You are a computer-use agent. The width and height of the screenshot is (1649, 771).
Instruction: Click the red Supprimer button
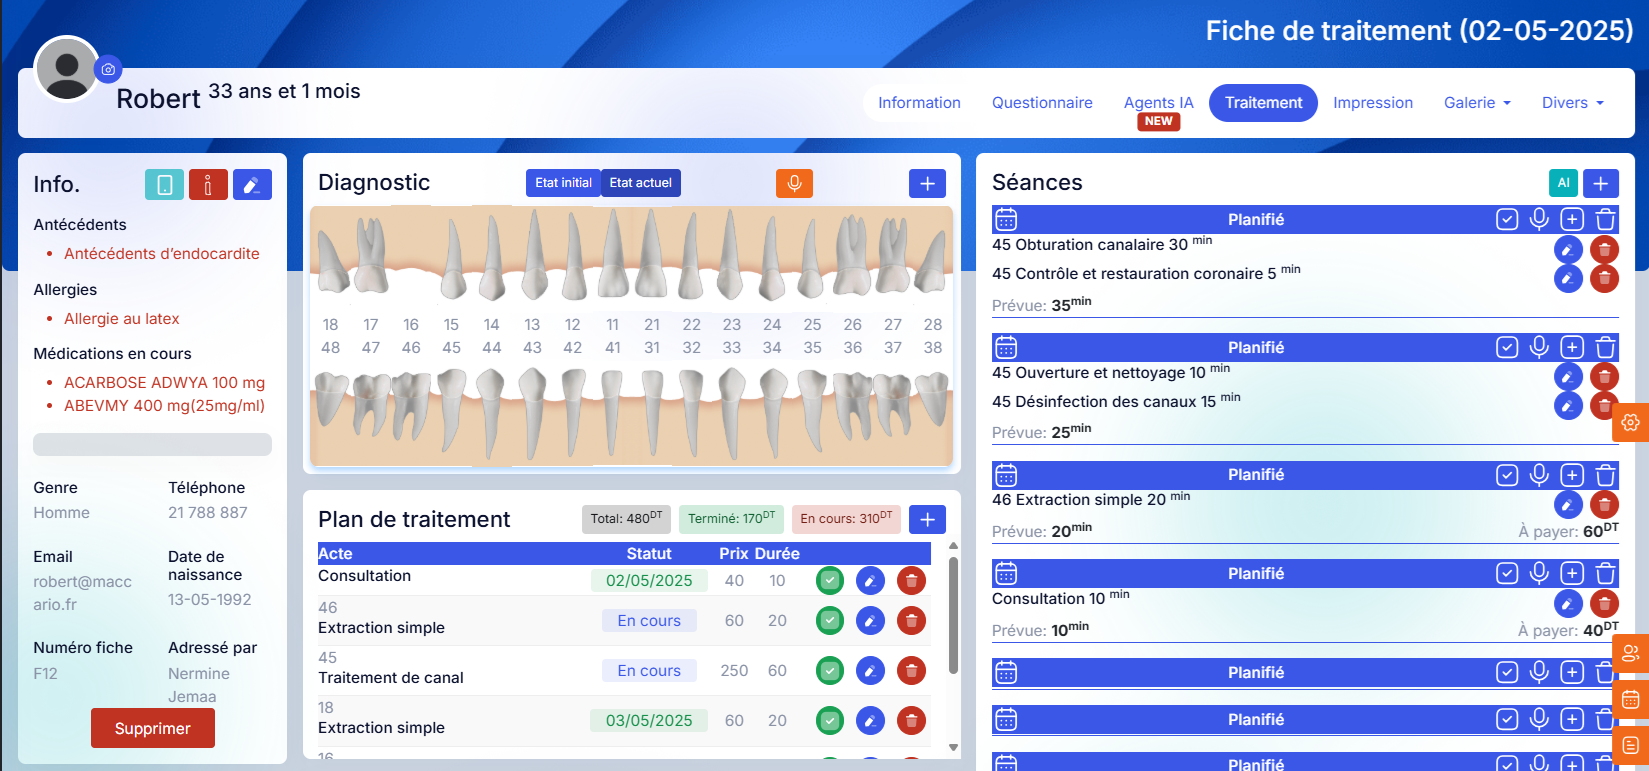pyautogui.click(x=153, y=728)
